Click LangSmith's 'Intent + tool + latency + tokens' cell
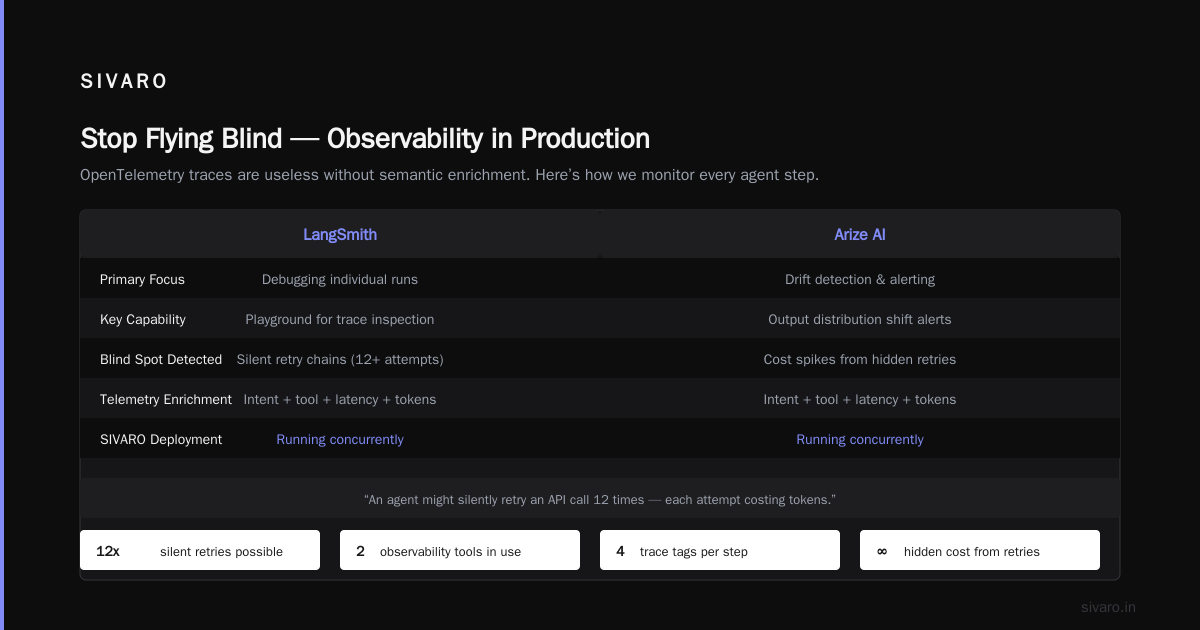Viewport: 1200px width, 630px height. pyautogui.click(x=340, y=400)
